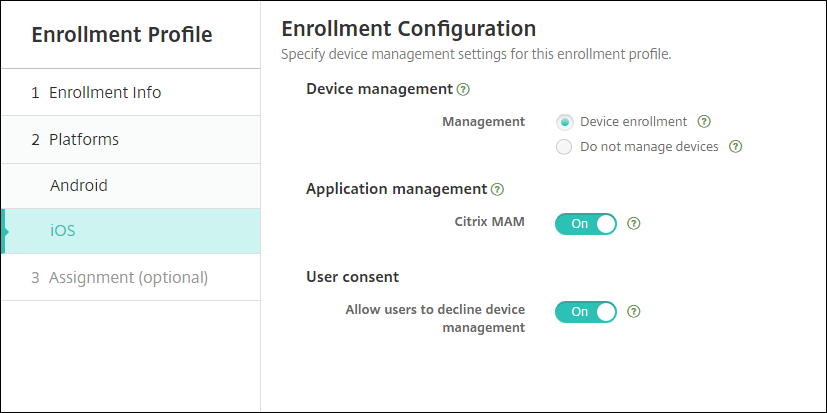Screen dimensions: 827x413
Task: Click help icon beside Citrix MAM toggle
Action: pyautogui.click(x=633, y=224)
